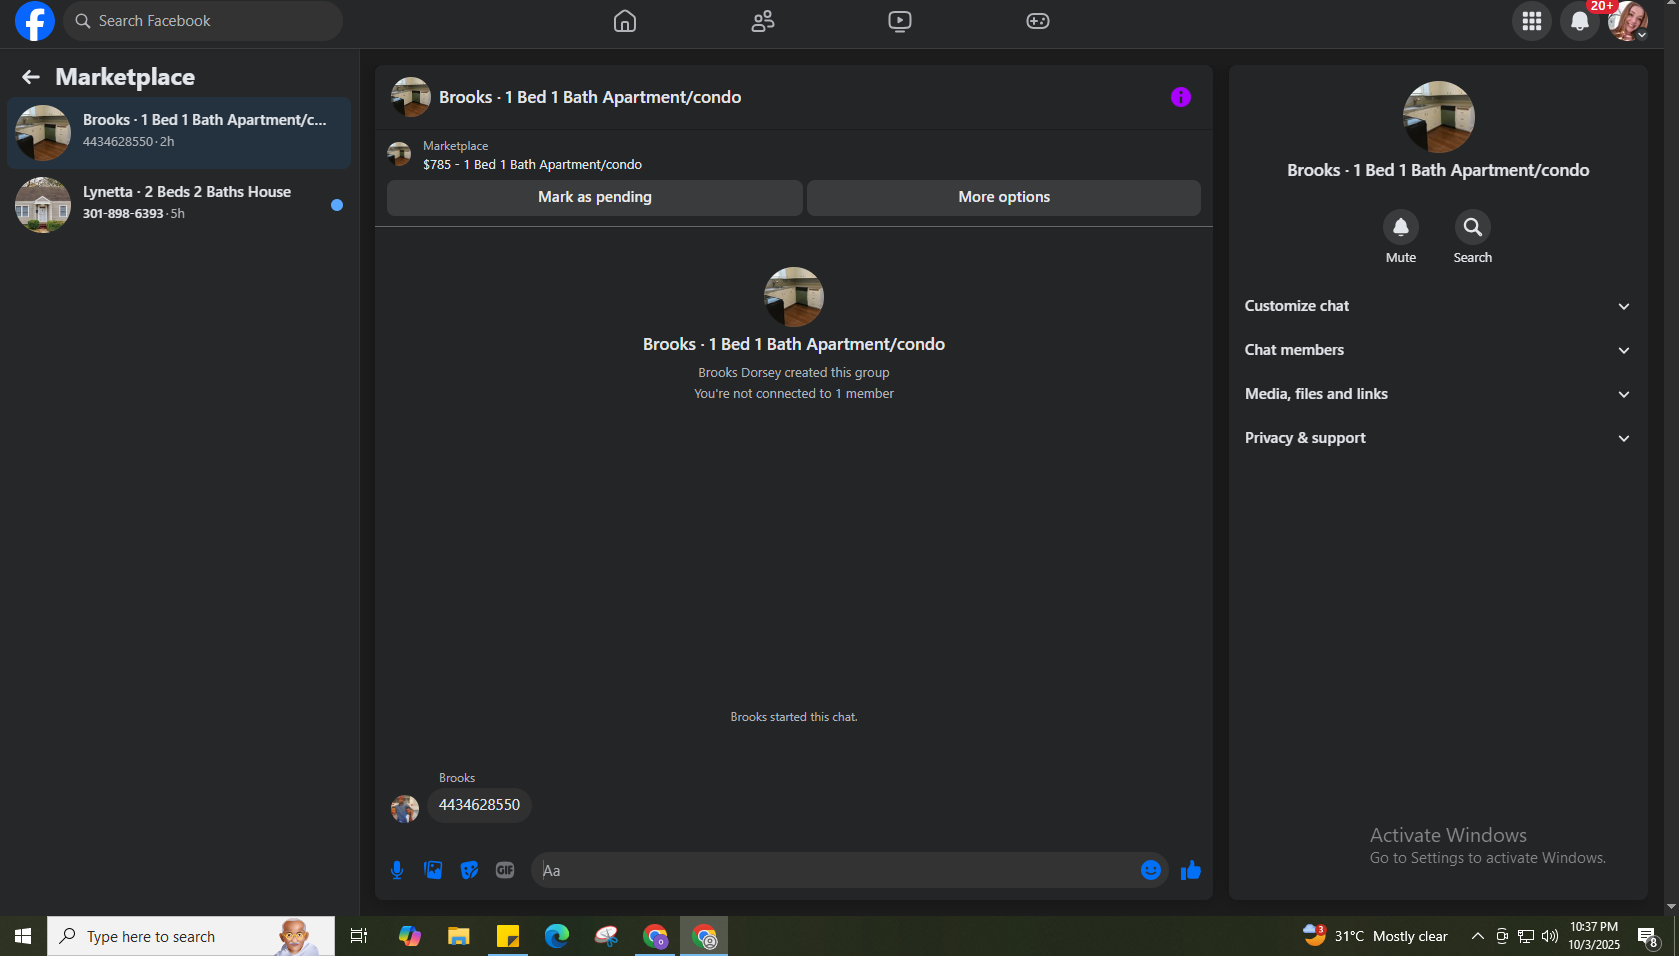Open the weather widget showing 31°C
The image size is (1679, 956).
(x=1375, y=936)
